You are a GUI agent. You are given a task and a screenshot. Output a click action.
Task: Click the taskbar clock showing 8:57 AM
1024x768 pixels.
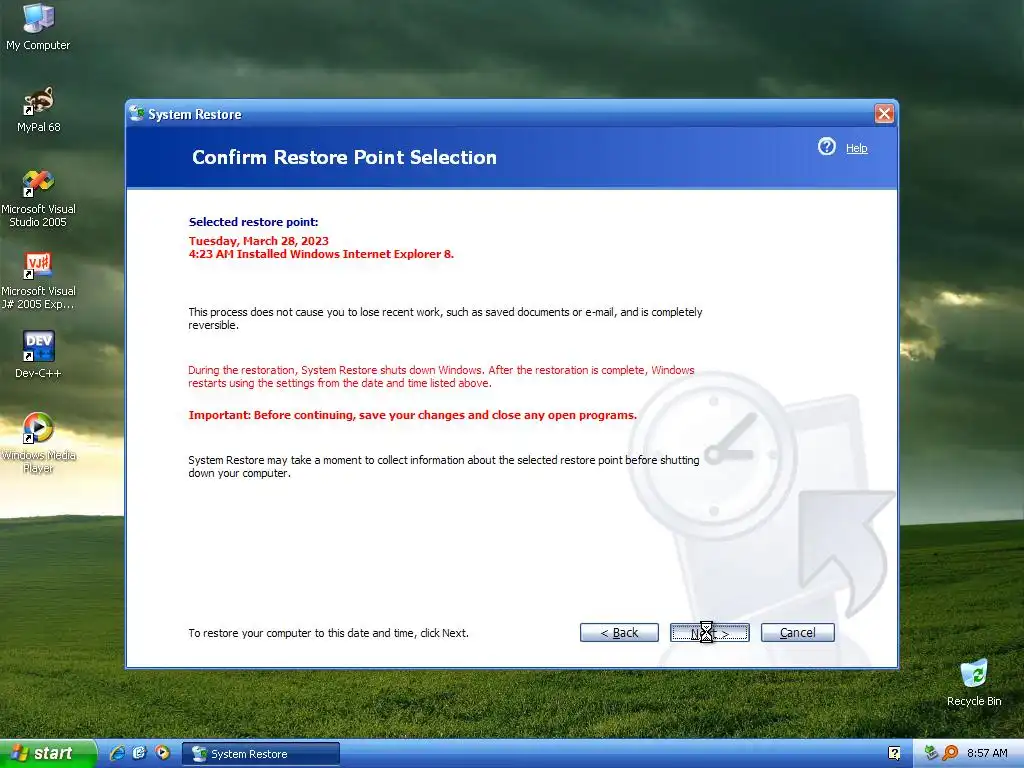pyautogui.click(x=987, y=753)
